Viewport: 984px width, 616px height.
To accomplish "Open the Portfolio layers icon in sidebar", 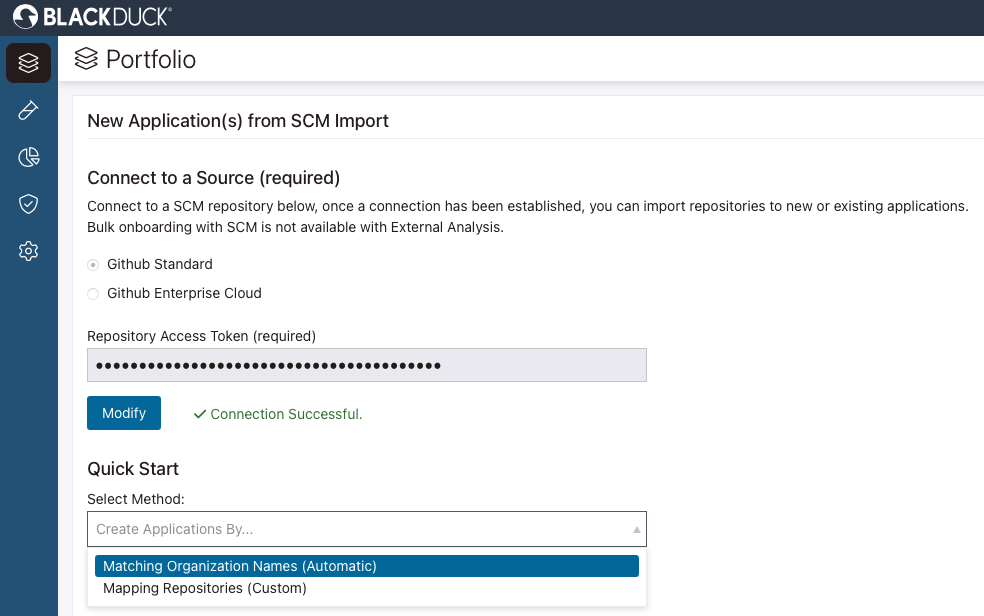I will tap(28, 63).
